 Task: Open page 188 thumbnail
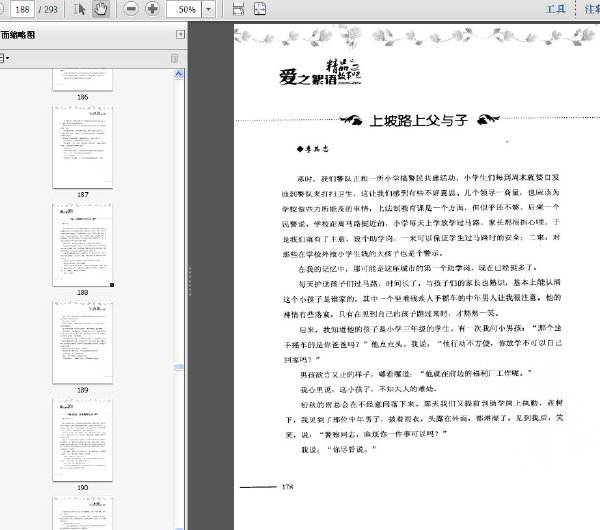(82, 245)
